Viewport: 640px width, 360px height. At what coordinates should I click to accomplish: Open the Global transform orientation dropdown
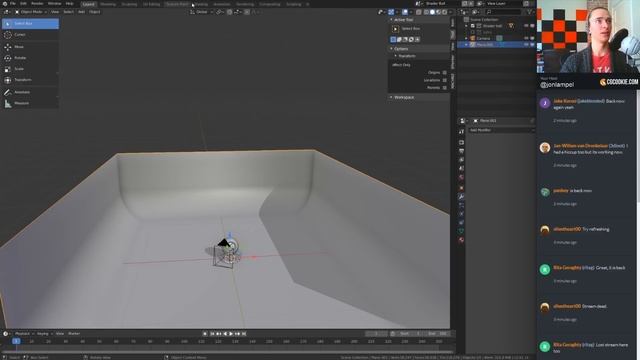pos(202,12)
